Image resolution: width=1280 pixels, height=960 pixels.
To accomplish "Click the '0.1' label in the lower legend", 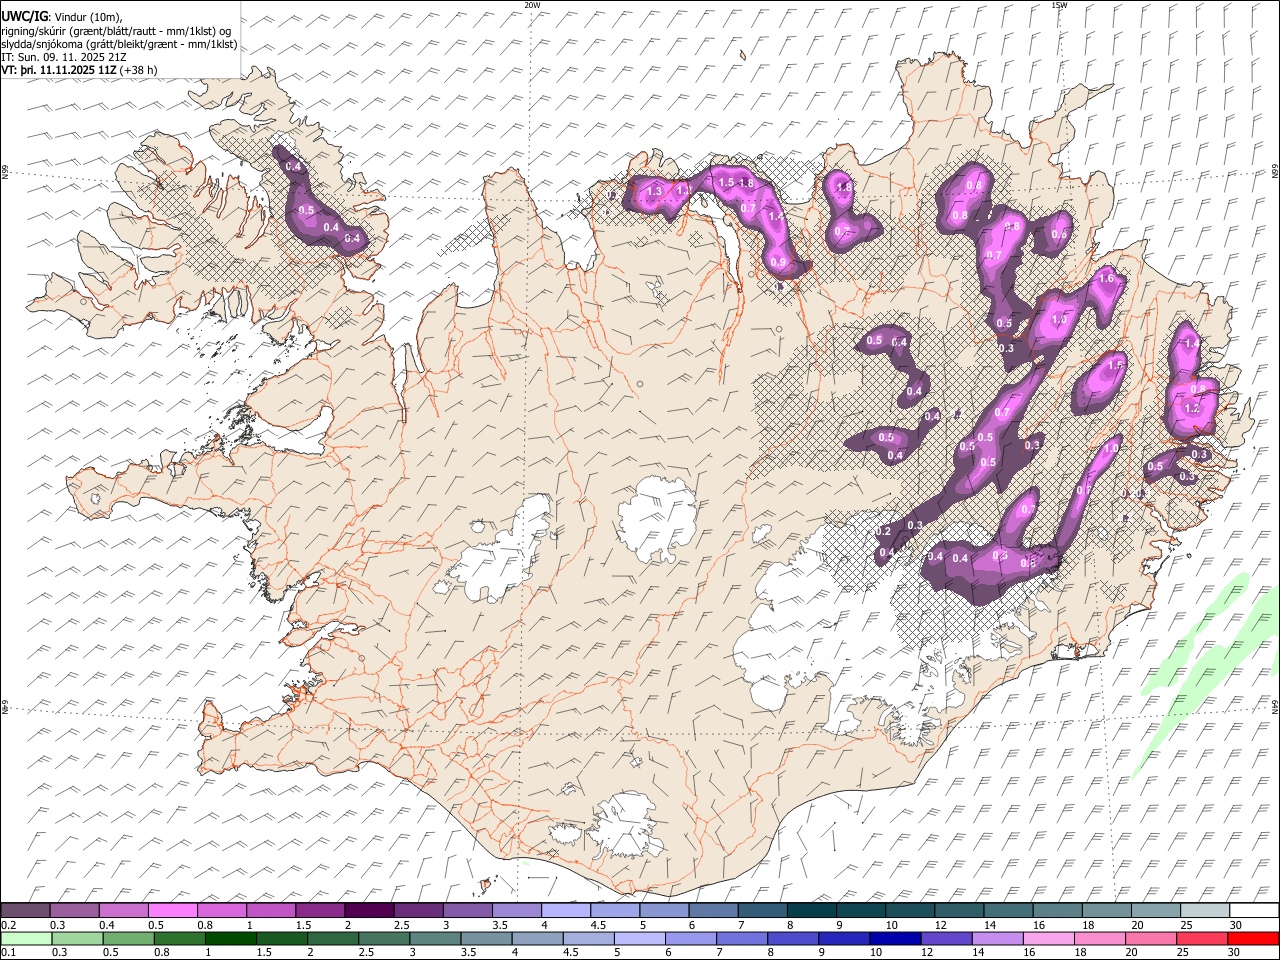I will (8, 952).
